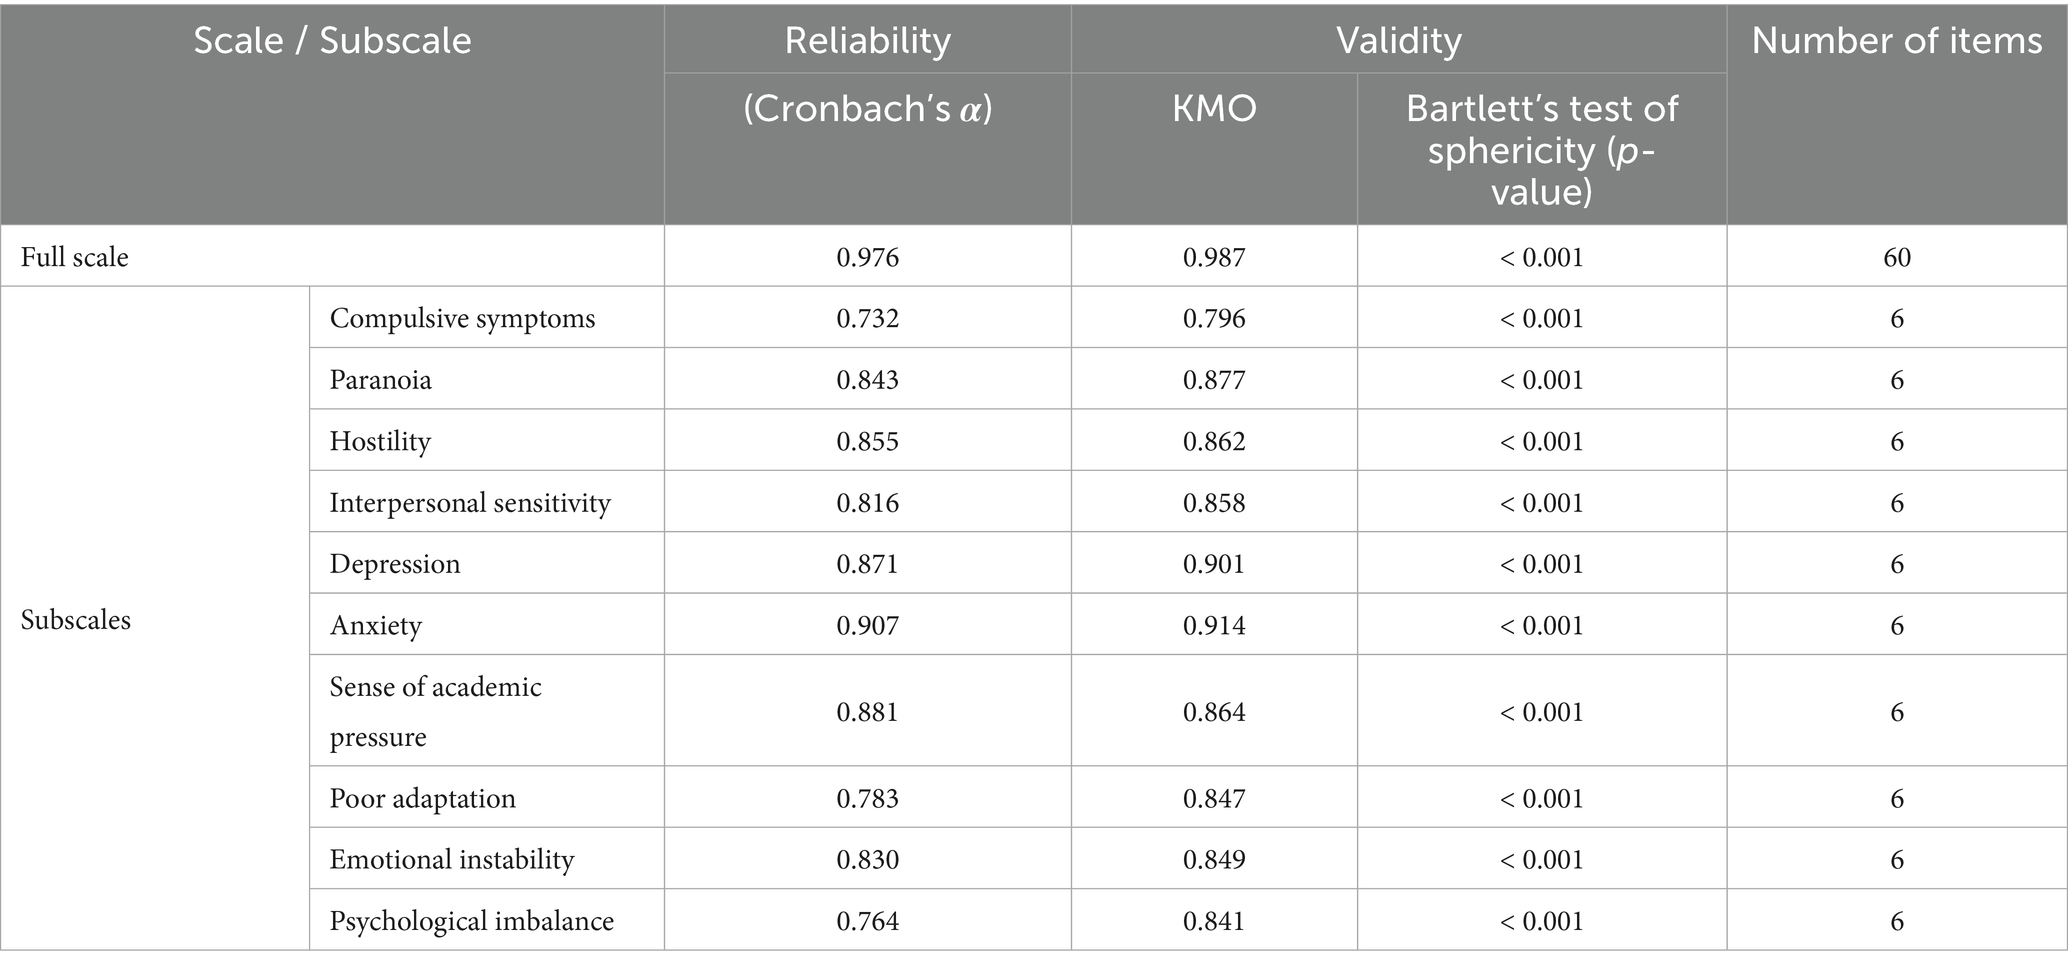Click the Paranoia subscale label
The image size is (2068, 968).
pos(381,380)
